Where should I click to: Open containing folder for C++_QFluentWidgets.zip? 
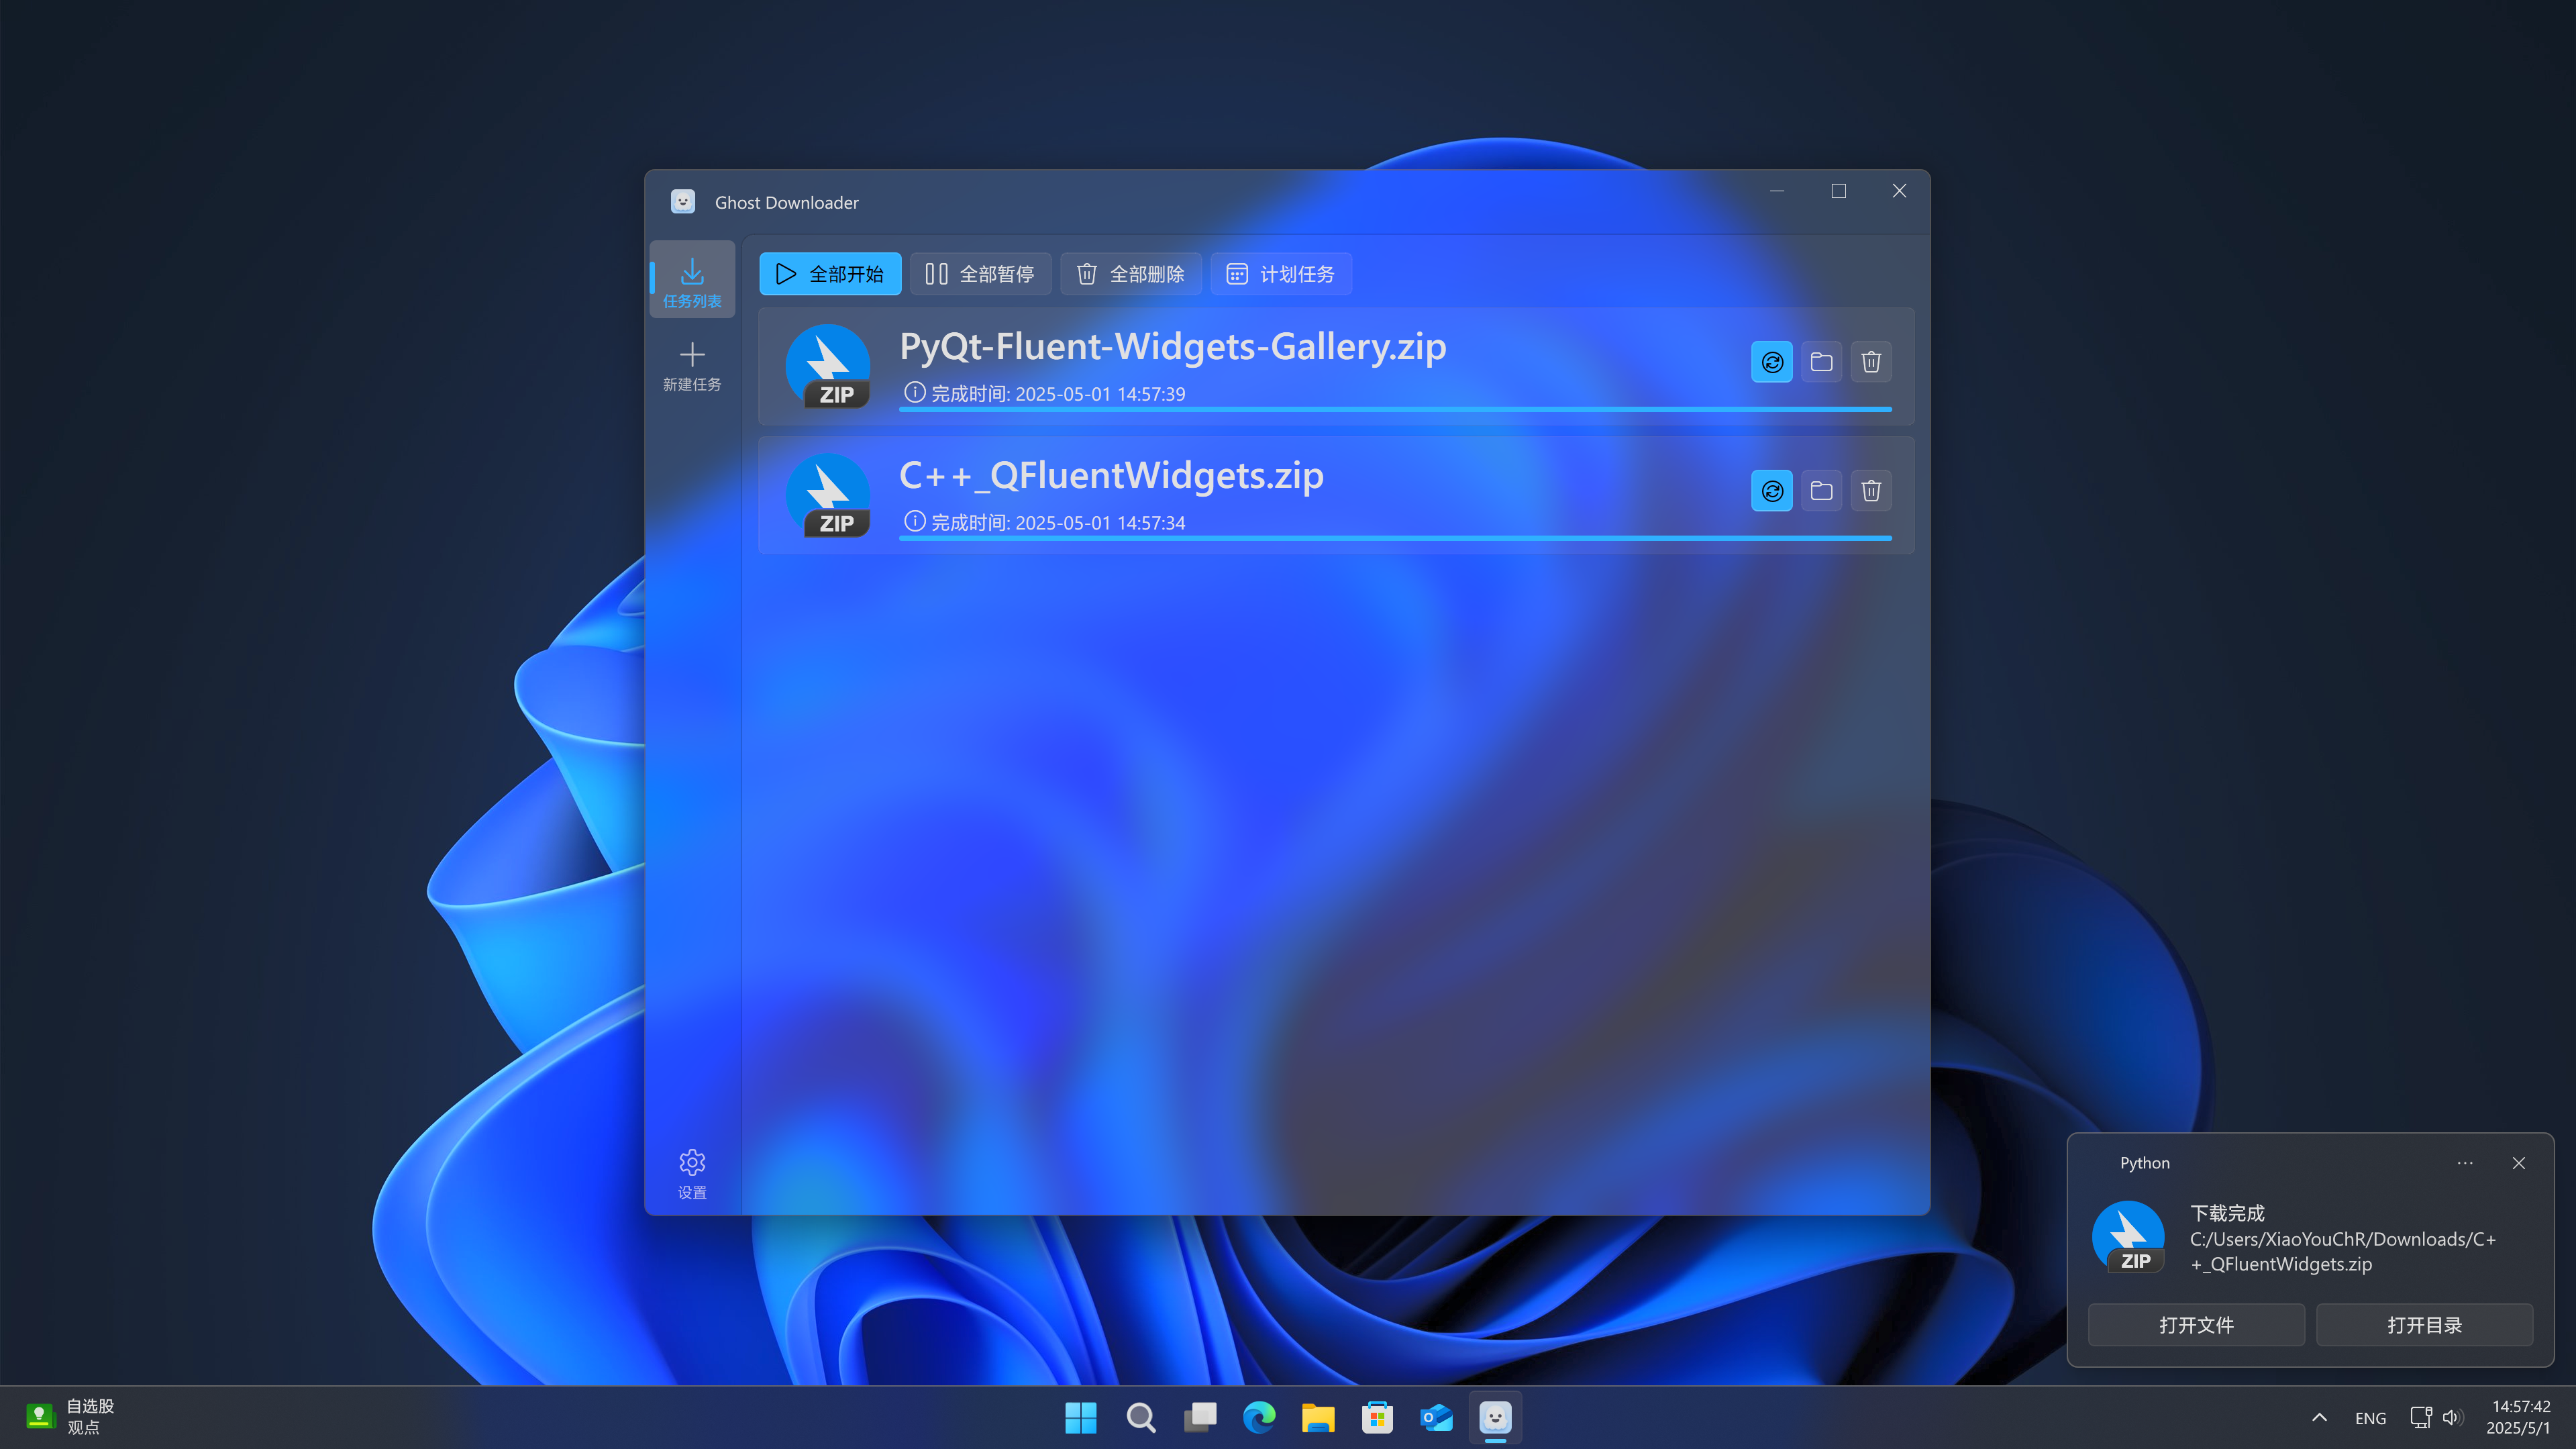[1821, 491]
